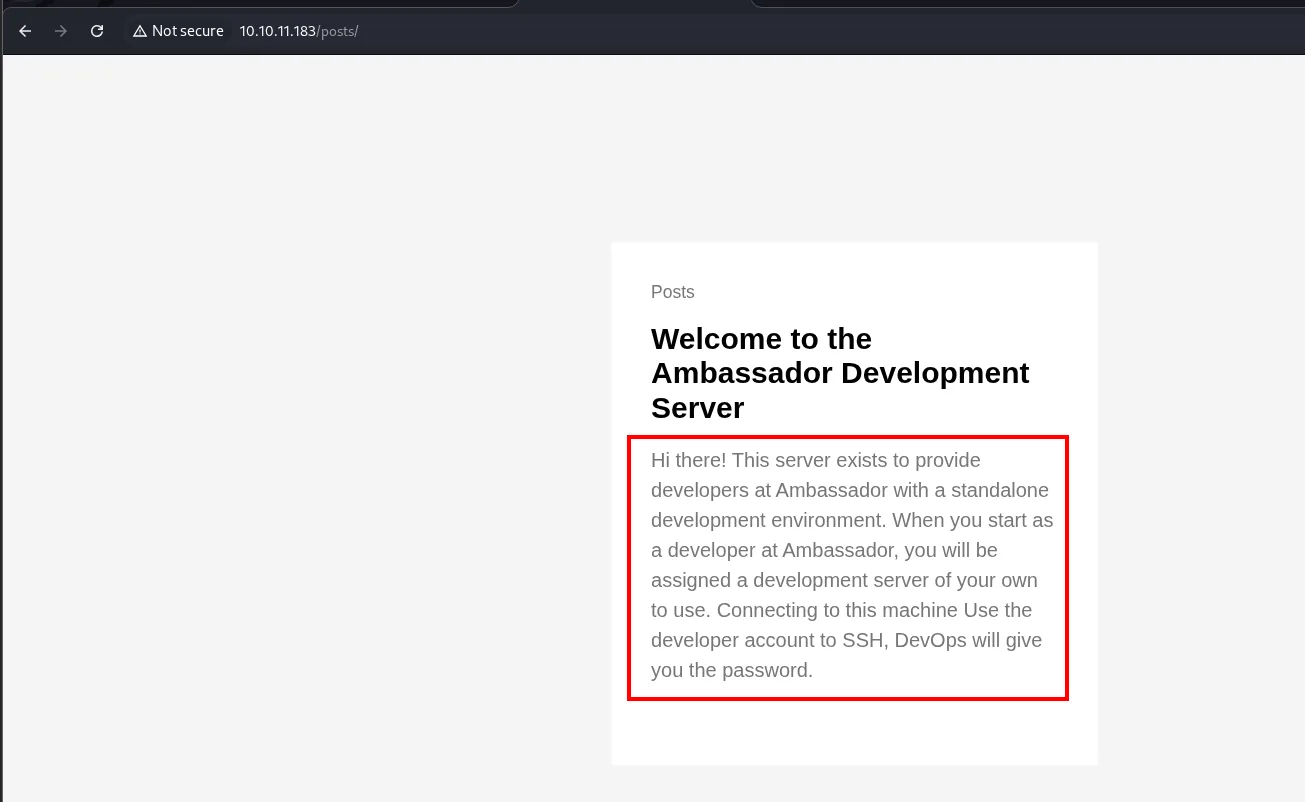
Task: Click the paragraph beginning "Hi there! This server exists"
Action: pyautogui.click(x=852, y=565)
